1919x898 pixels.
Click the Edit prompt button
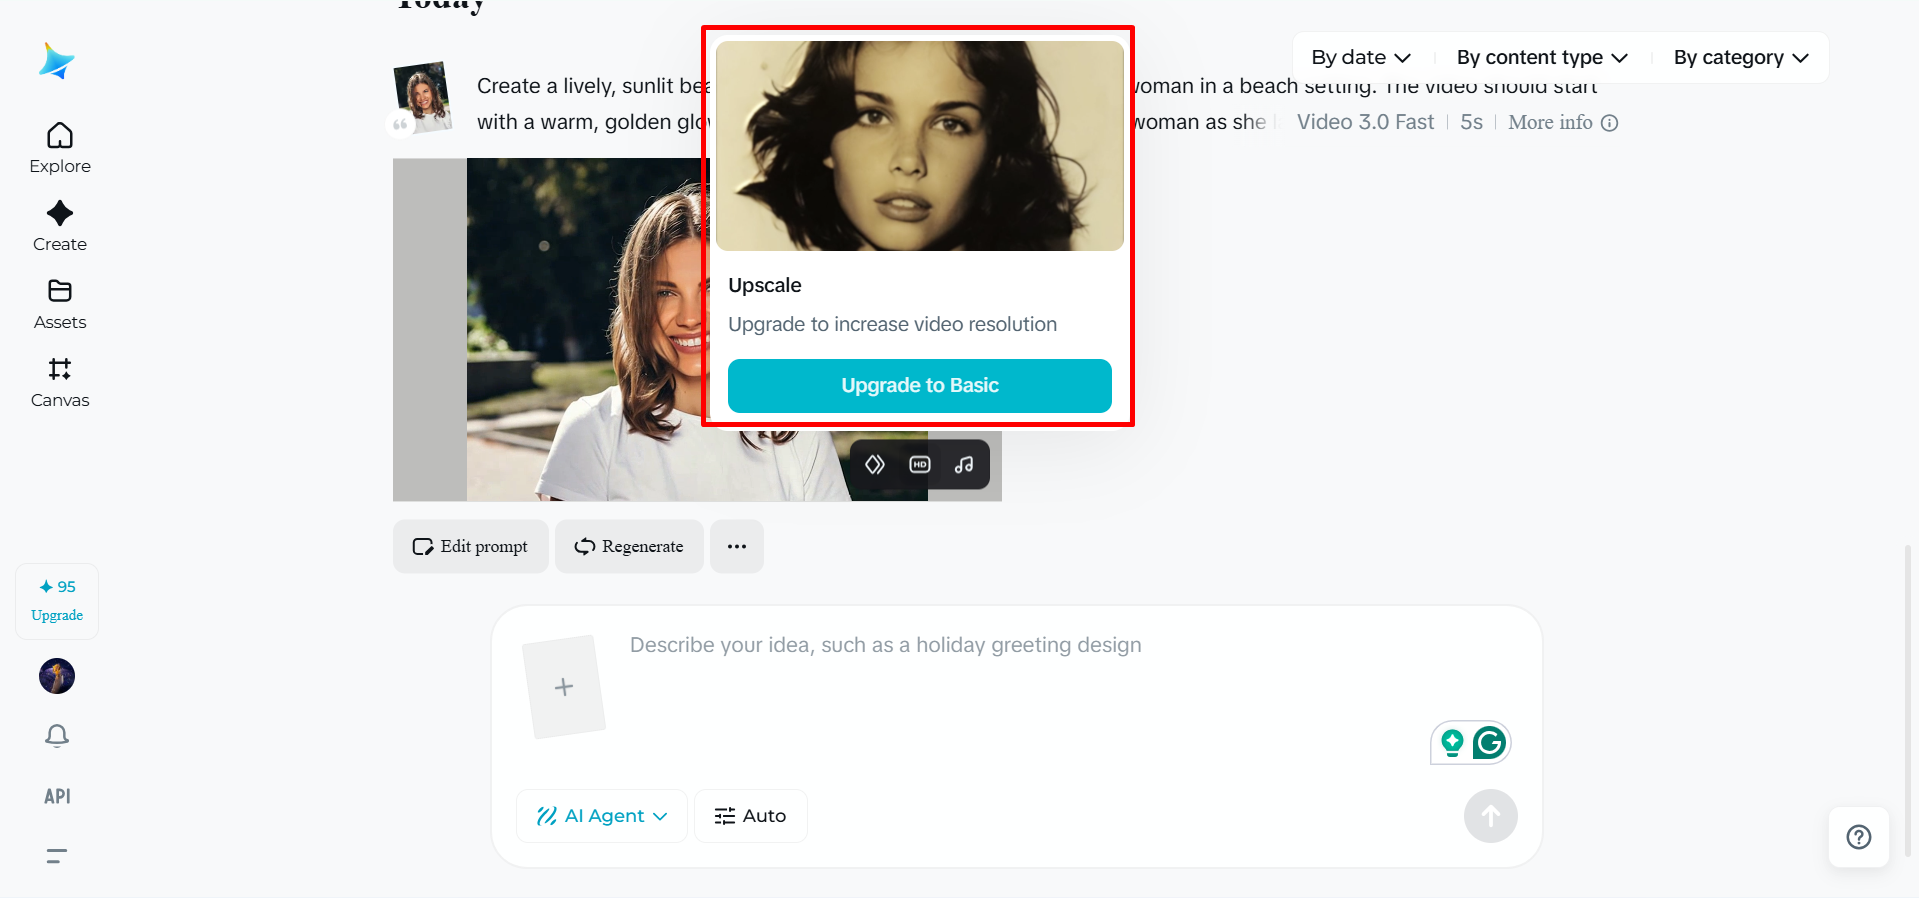[471, 546]
